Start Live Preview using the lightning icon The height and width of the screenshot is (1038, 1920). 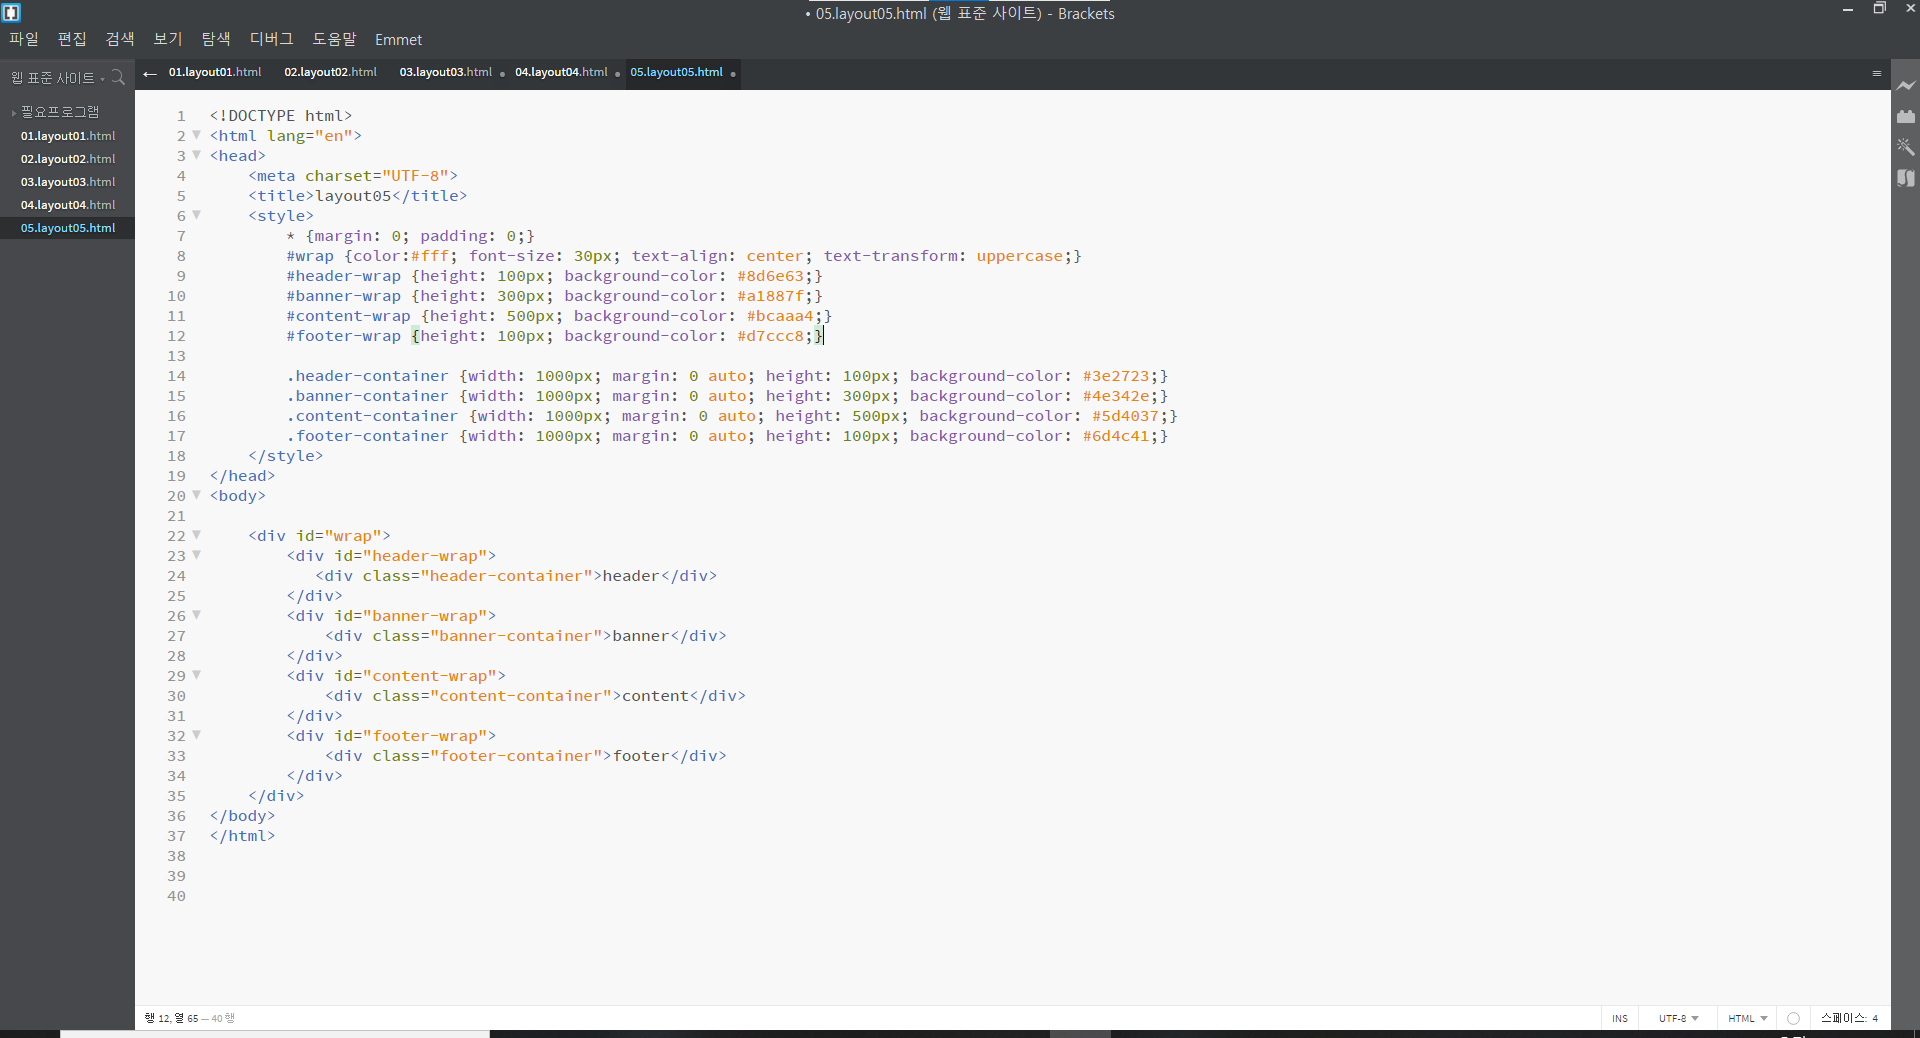tap(1906, 86)
